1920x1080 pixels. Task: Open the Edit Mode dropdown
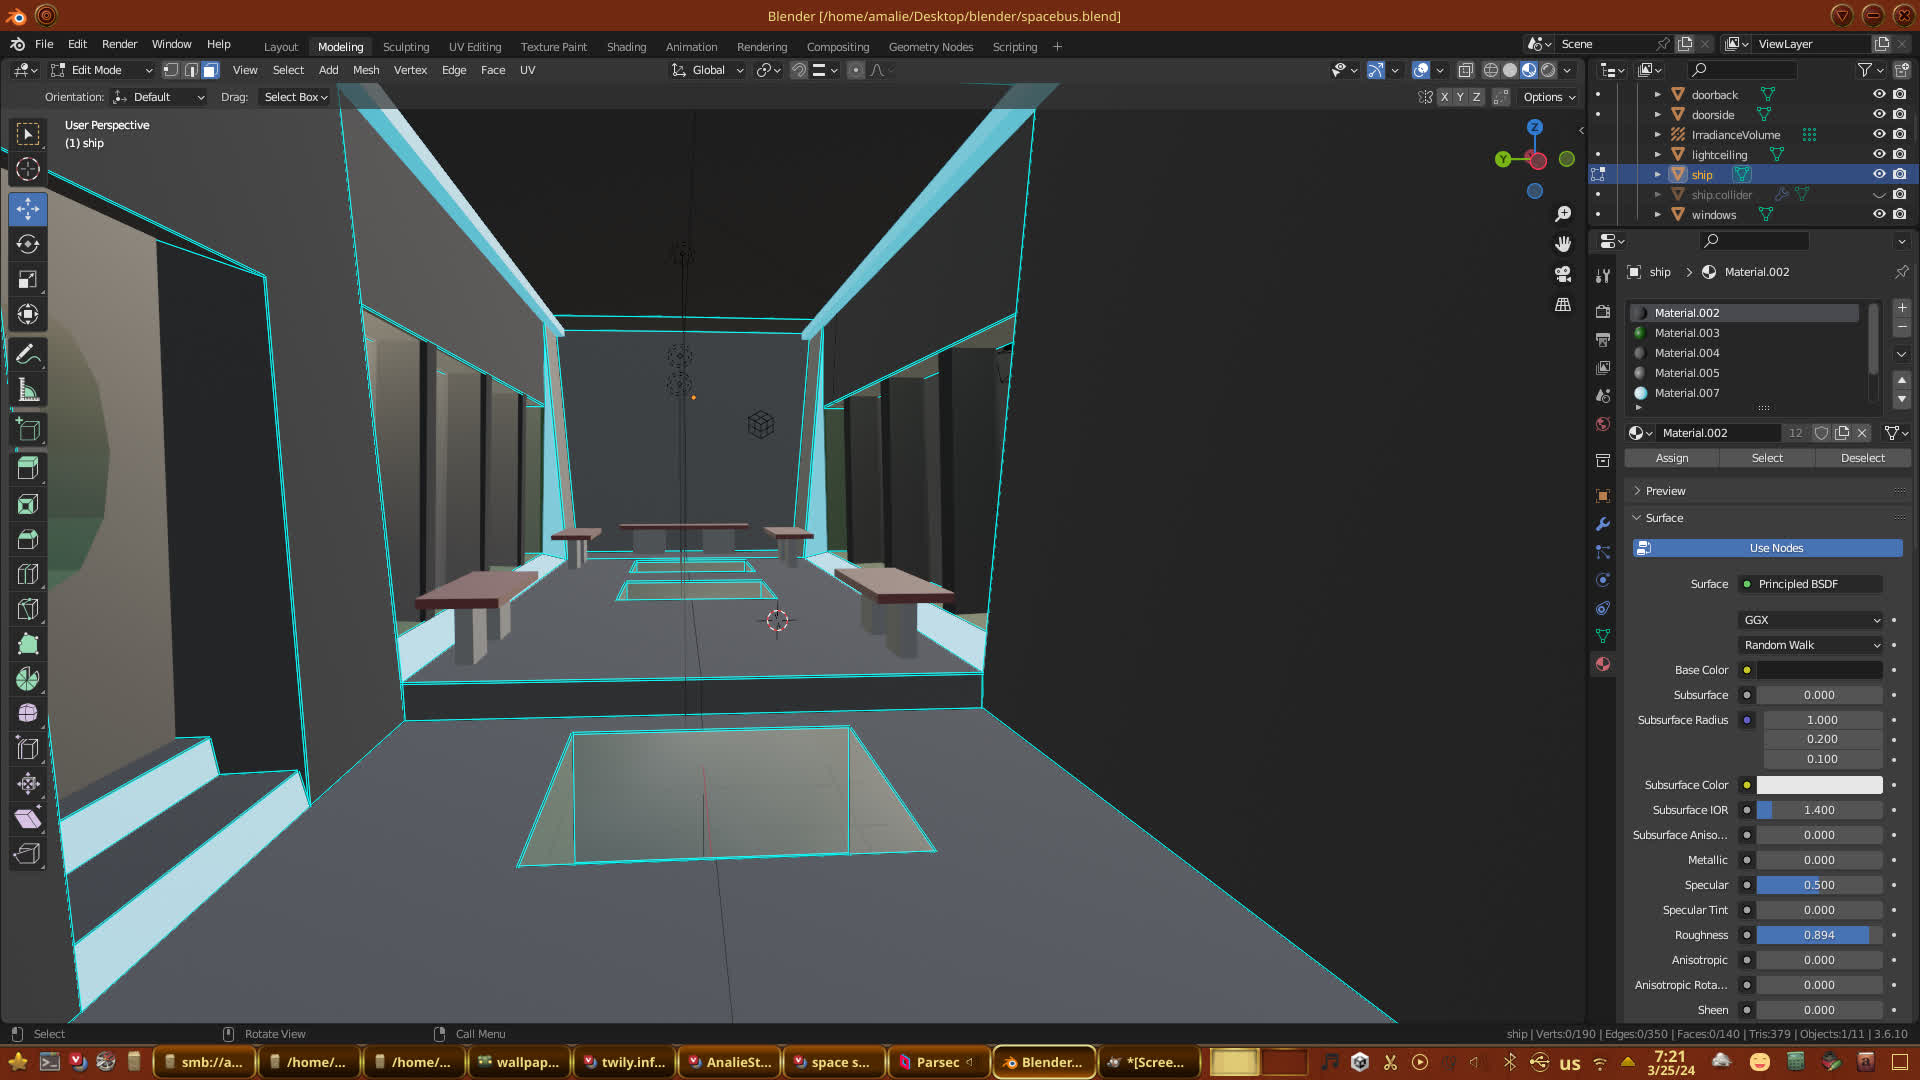(x=102, y=70)
